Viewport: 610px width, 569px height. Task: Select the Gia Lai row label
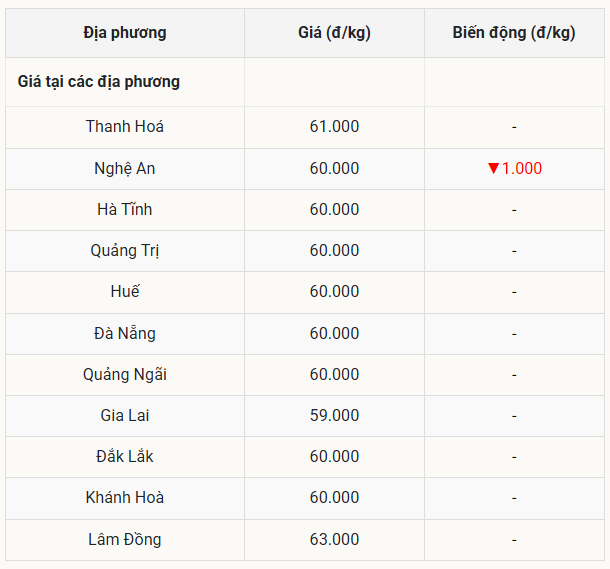click(x=125, y=415)
